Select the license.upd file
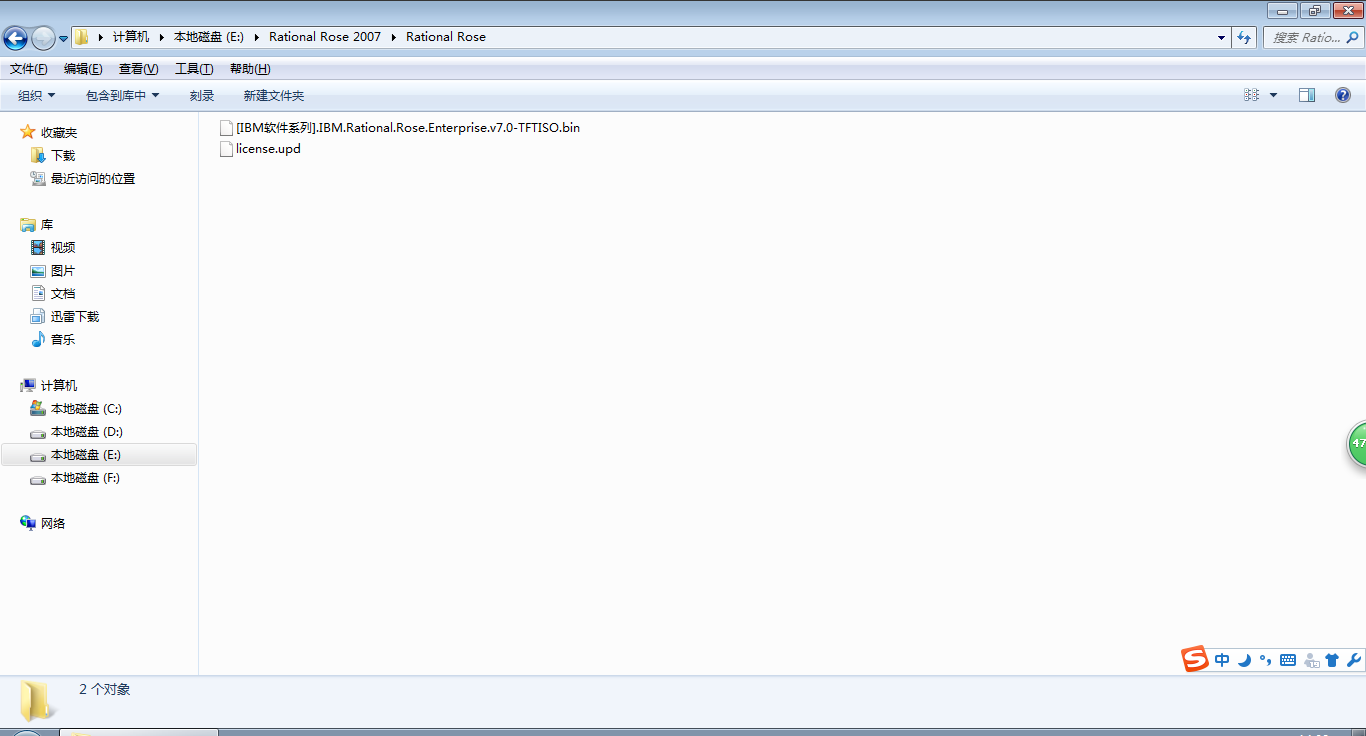This screenshot has width=1366, height=736. 268,149
